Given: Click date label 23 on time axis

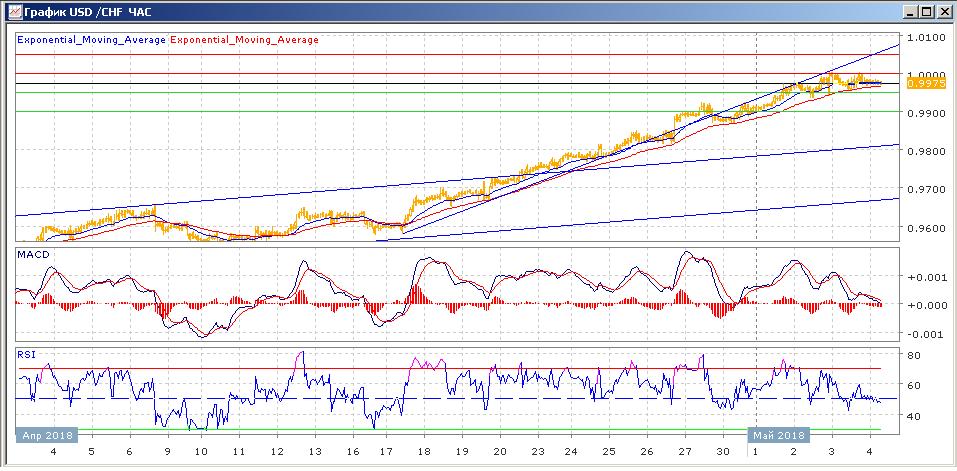Looking at the screenshot, I should coord(536,452).
